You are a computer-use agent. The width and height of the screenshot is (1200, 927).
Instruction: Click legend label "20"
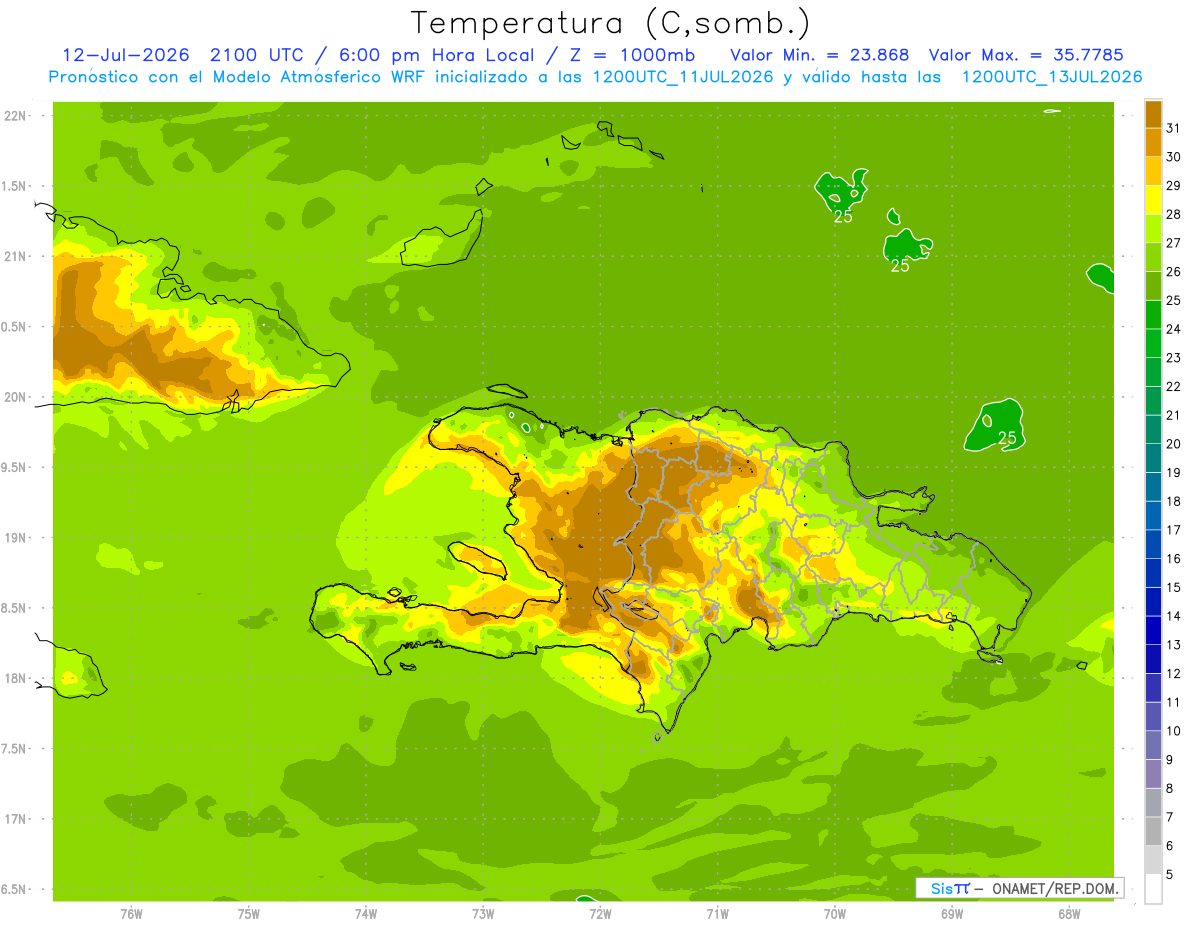1174,444
